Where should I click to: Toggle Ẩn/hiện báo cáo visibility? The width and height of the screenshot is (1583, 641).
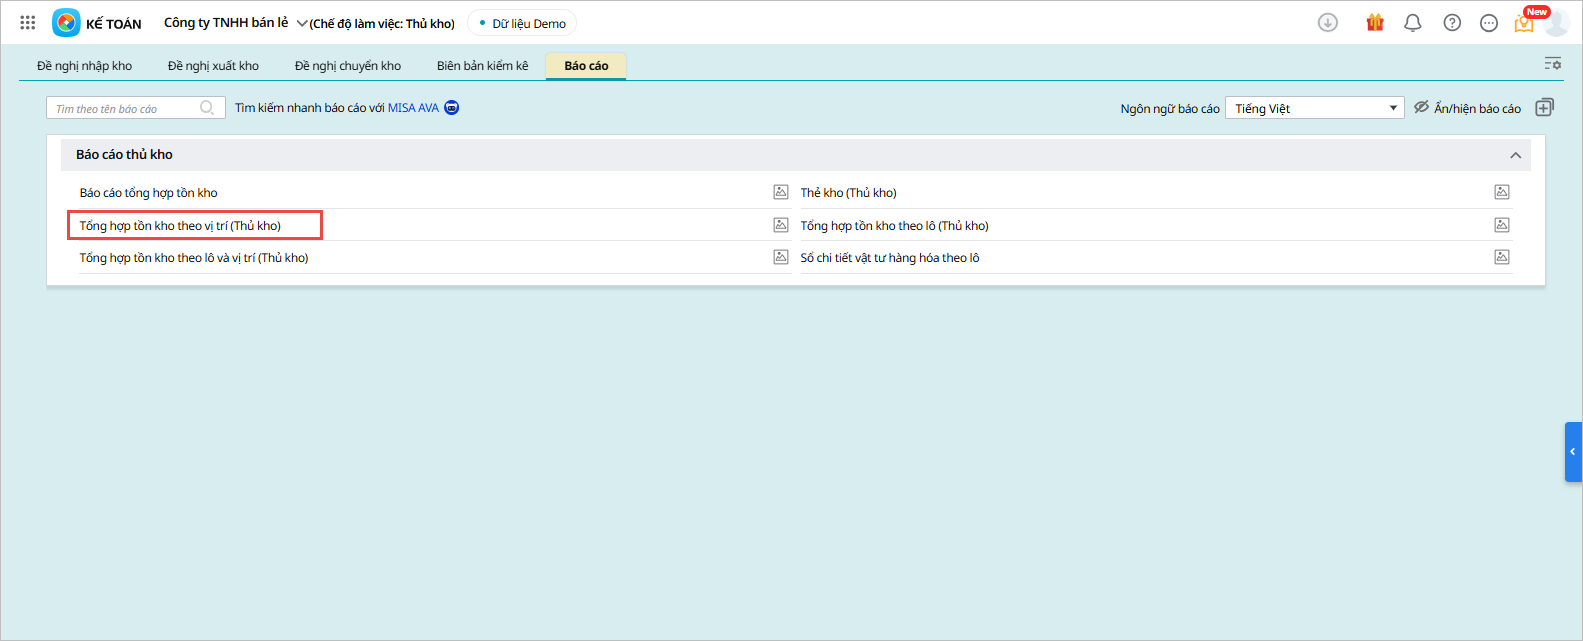[x=1467, y=108]
